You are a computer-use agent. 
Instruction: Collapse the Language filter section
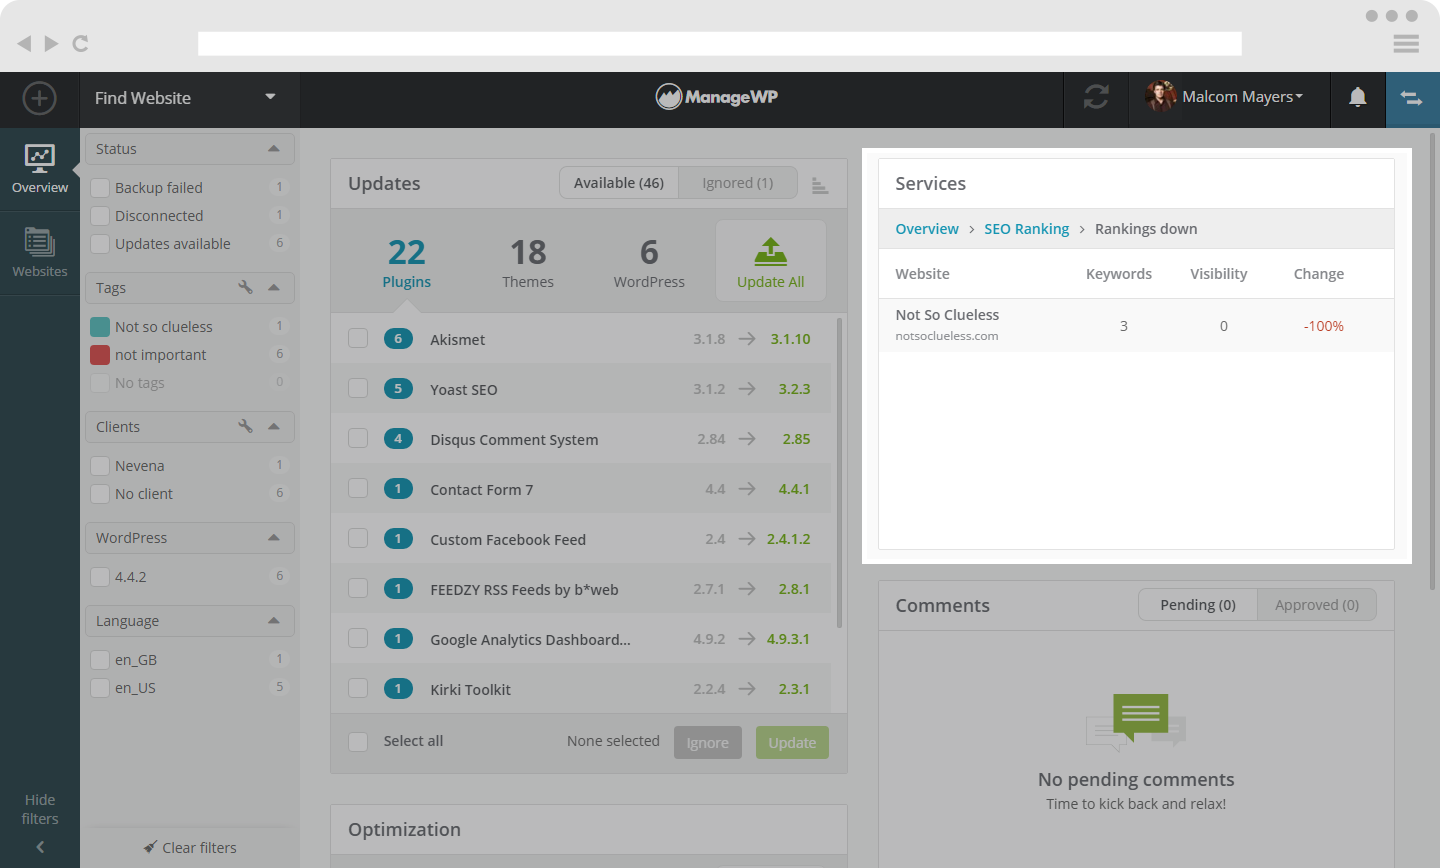(274, 621)
